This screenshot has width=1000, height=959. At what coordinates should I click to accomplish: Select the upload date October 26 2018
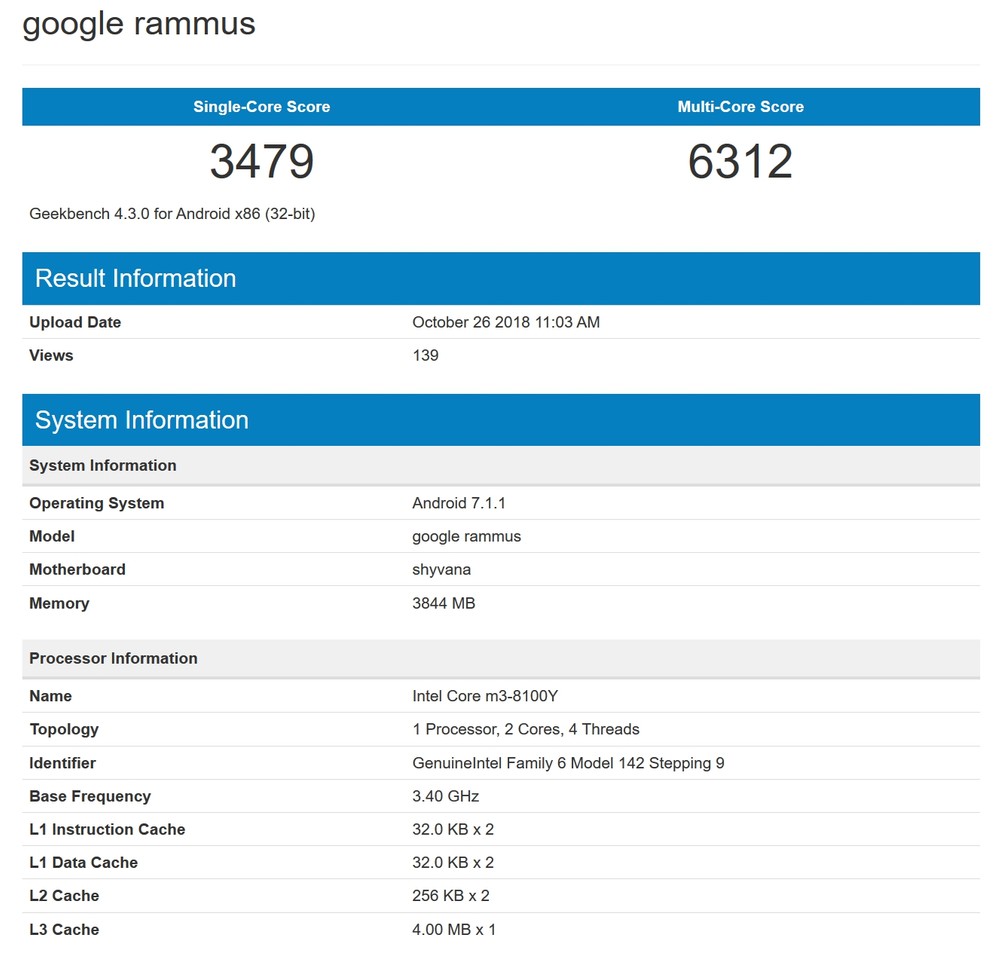click(x=505, y=322)
